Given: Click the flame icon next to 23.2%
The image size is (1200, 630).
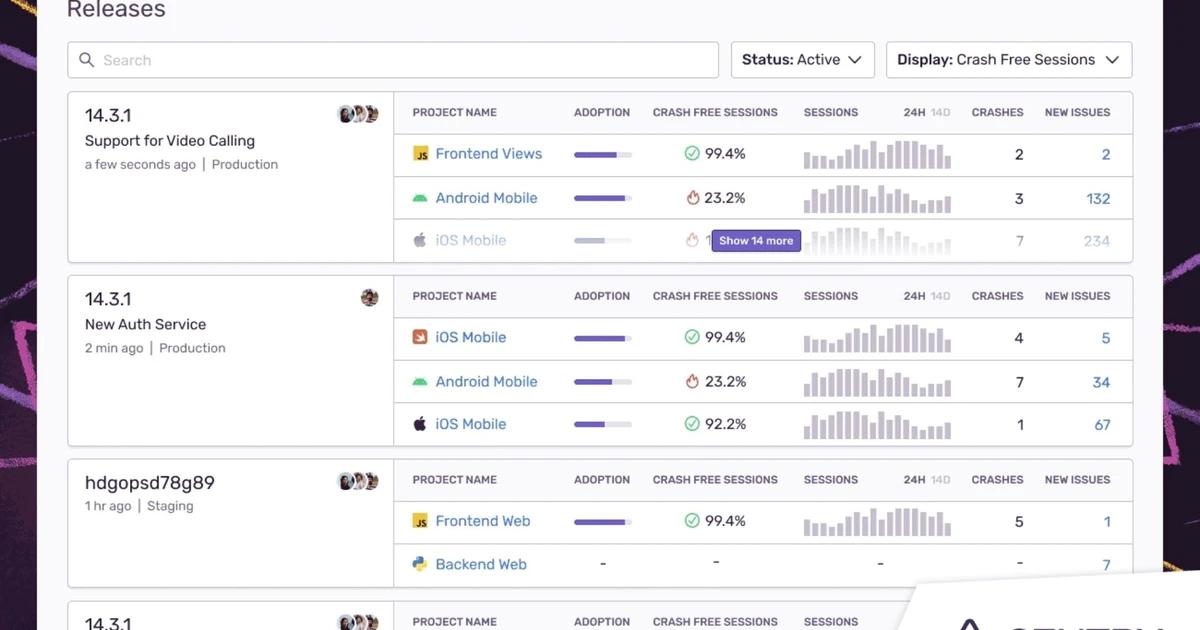Looking at the screenshot, I should pos(694,198).
